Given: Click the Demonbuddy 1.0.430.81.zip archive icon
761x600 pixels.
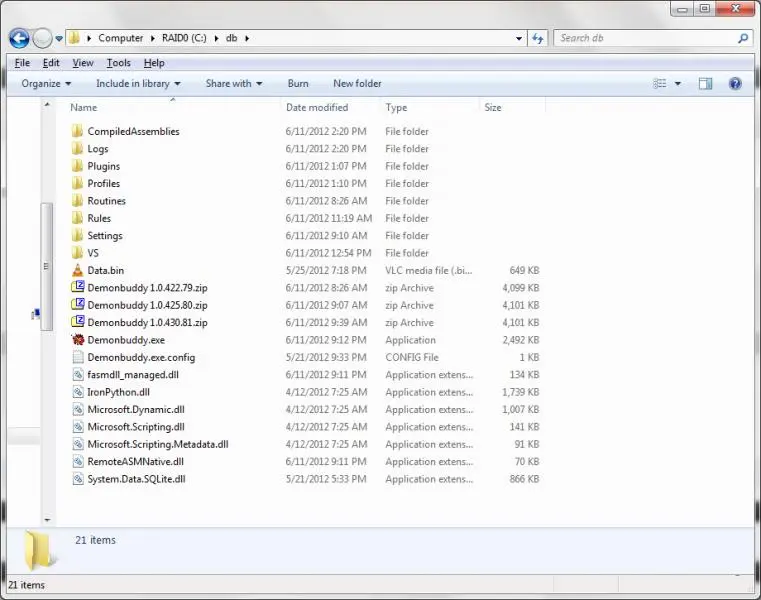Looking at the screenshot, I should coord(78,323).
